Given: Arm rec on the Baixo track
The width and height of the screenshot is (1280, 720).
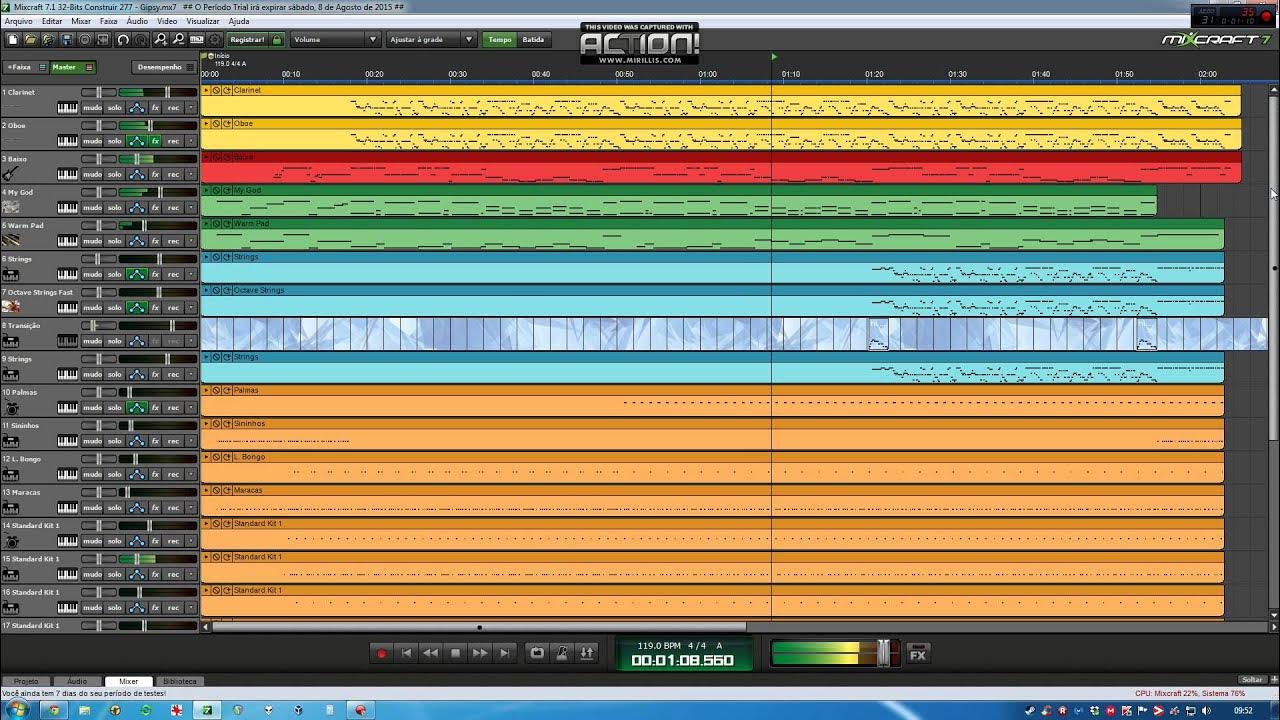Looking at the screenshot, I should pyautogui.click(x=173, y=174).
